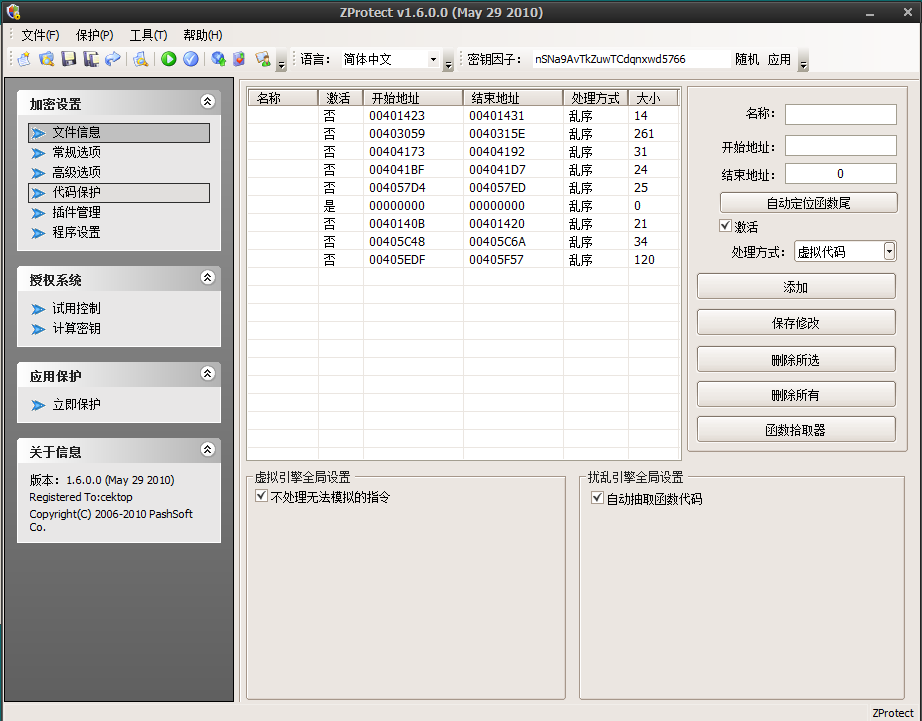
Task: Open a file using the first toolbar icon
Action: click(x=45, y=60)
